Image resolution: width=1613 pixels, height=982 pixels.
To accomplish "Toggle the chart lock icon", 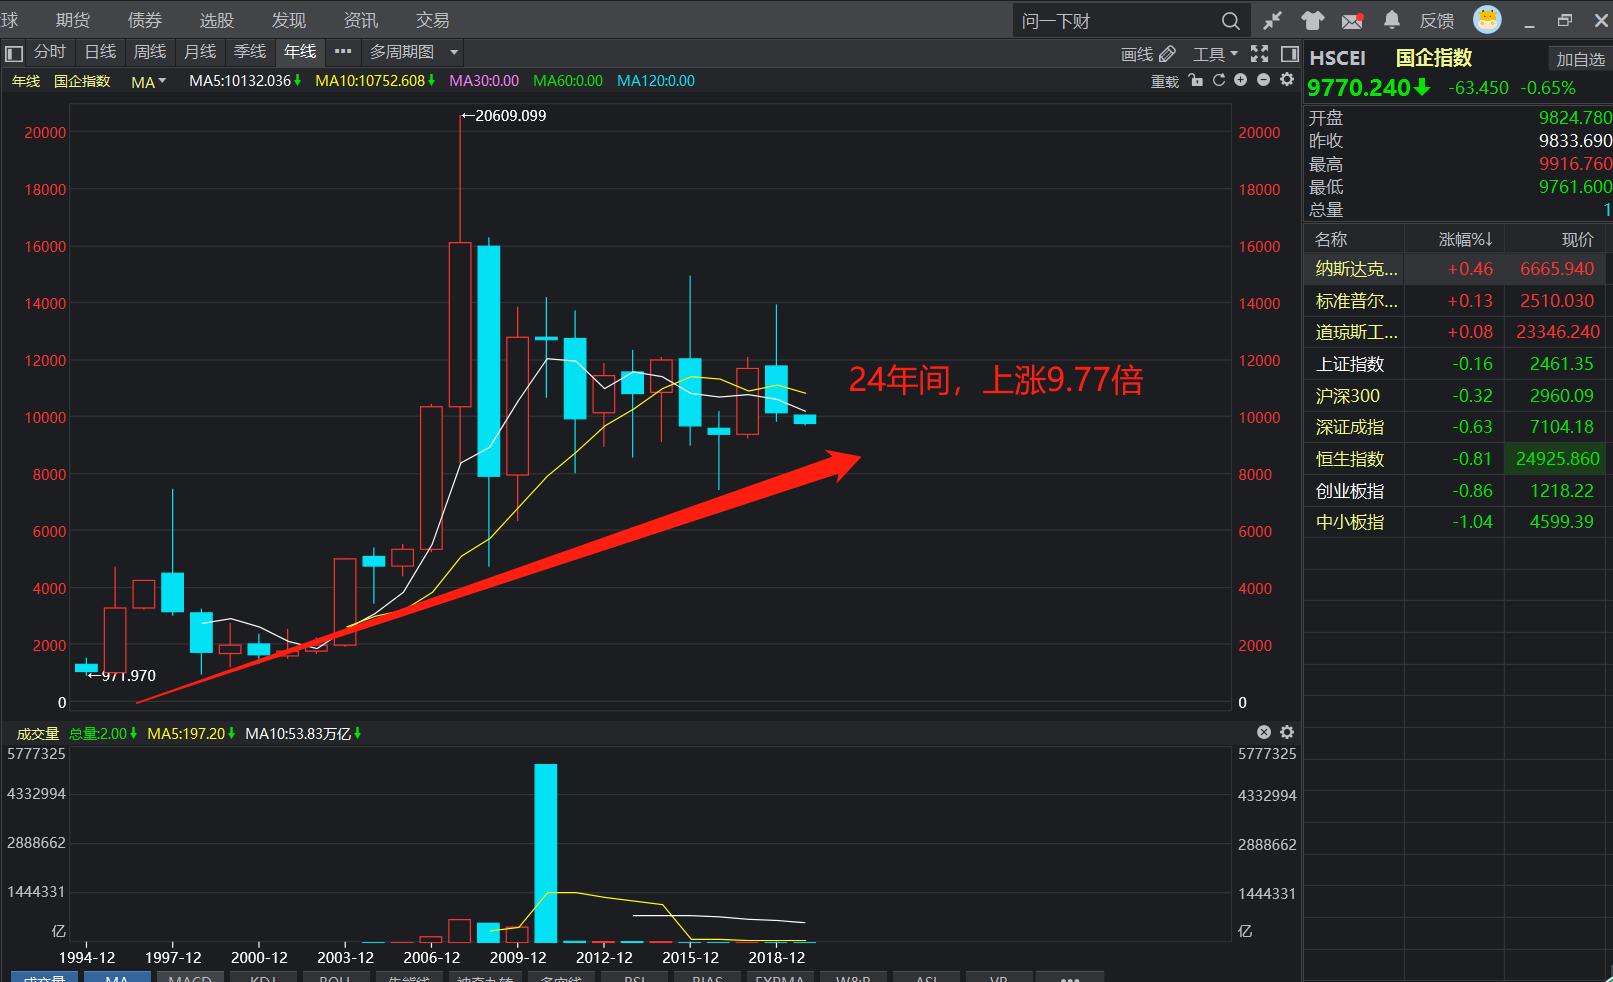I will pyautogui.click(x=1196, y=80).
